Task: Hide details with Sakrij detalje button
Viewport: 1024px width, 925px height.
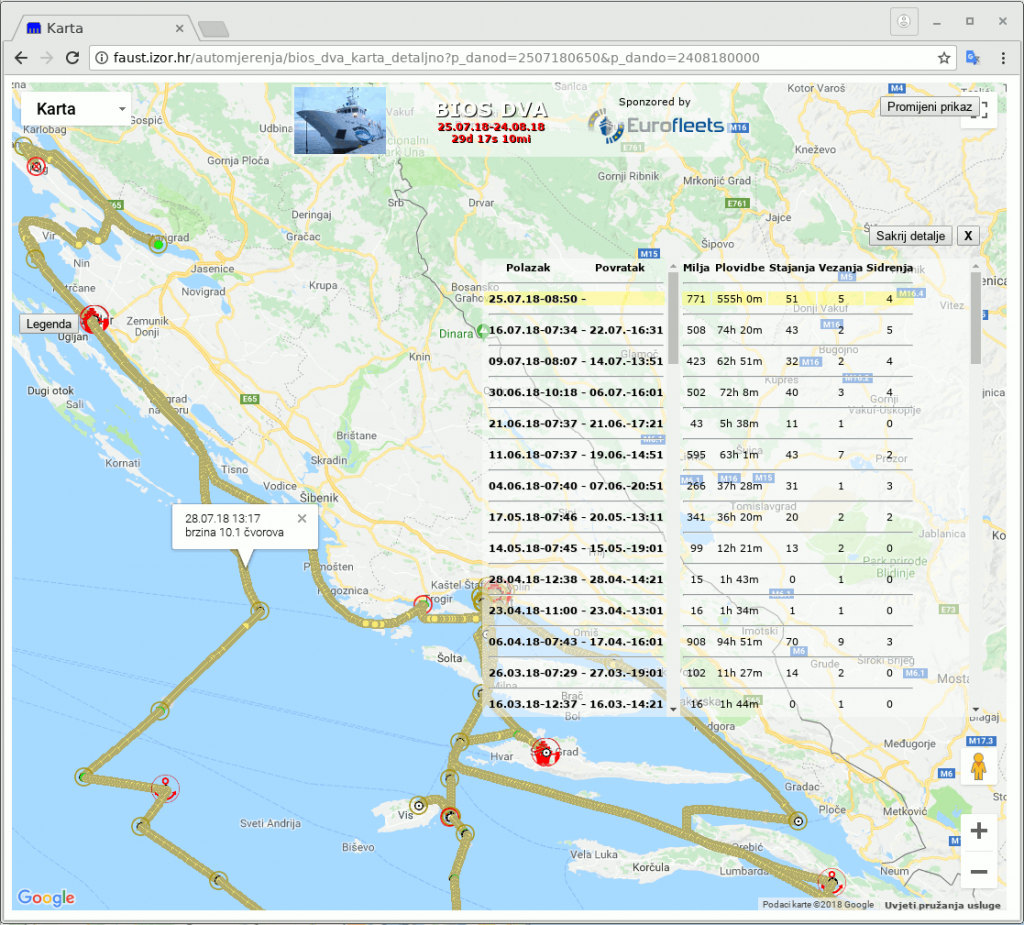Action: click(909, 236)
